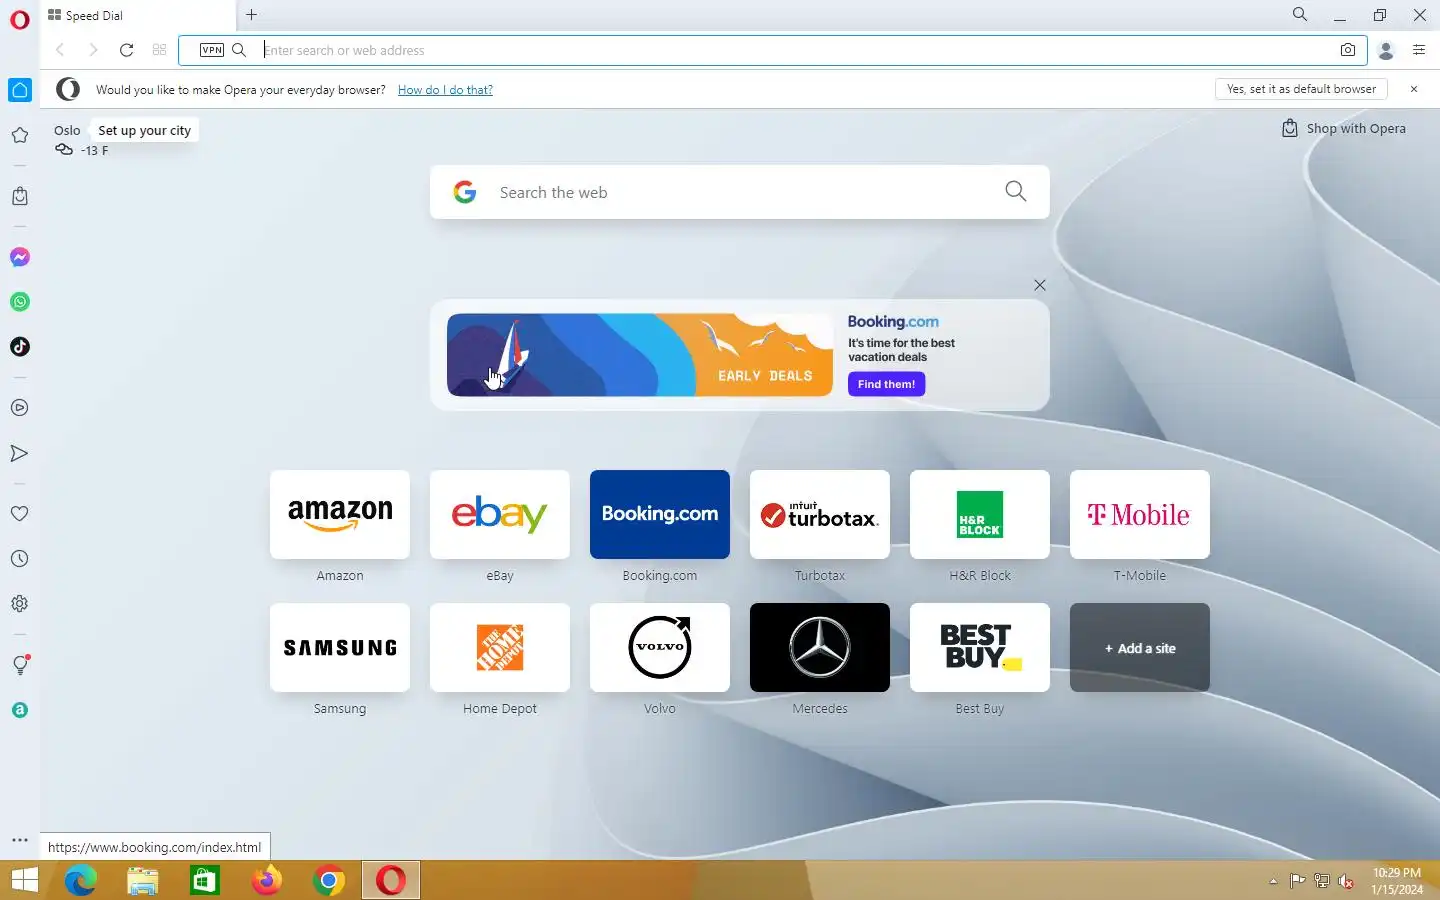Open the eBay speed dial tile
The image size is (1440, 900).
500,514
